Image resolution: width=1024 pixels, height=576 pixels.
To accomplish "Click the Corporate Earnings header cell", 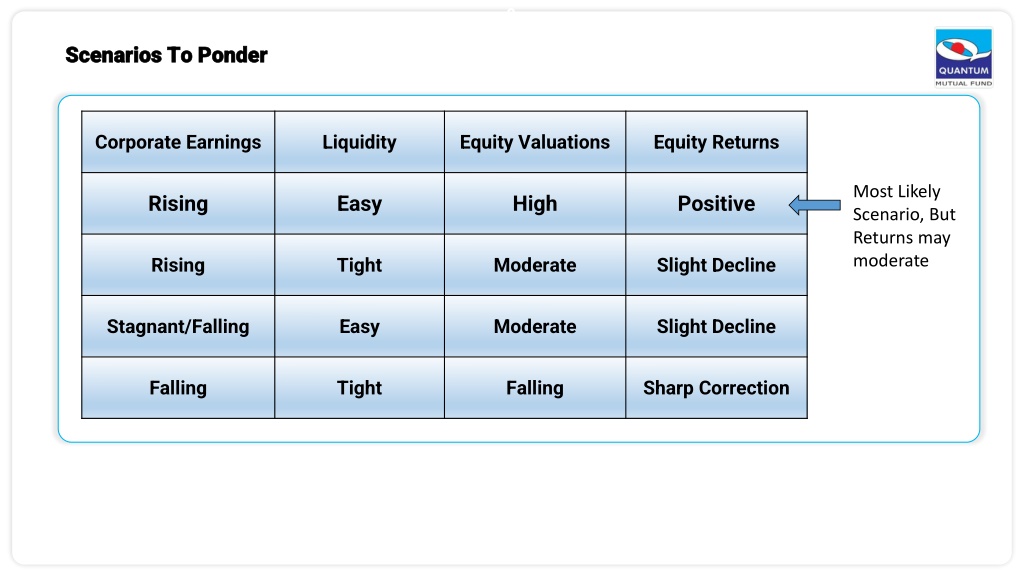I will point(178,142).
